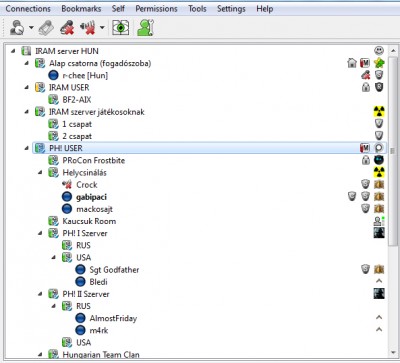The width and height of the screenshot is (400, 363).
Task: Open the mute speakers dropdown arrow
Action: click(x=102, y=28)
